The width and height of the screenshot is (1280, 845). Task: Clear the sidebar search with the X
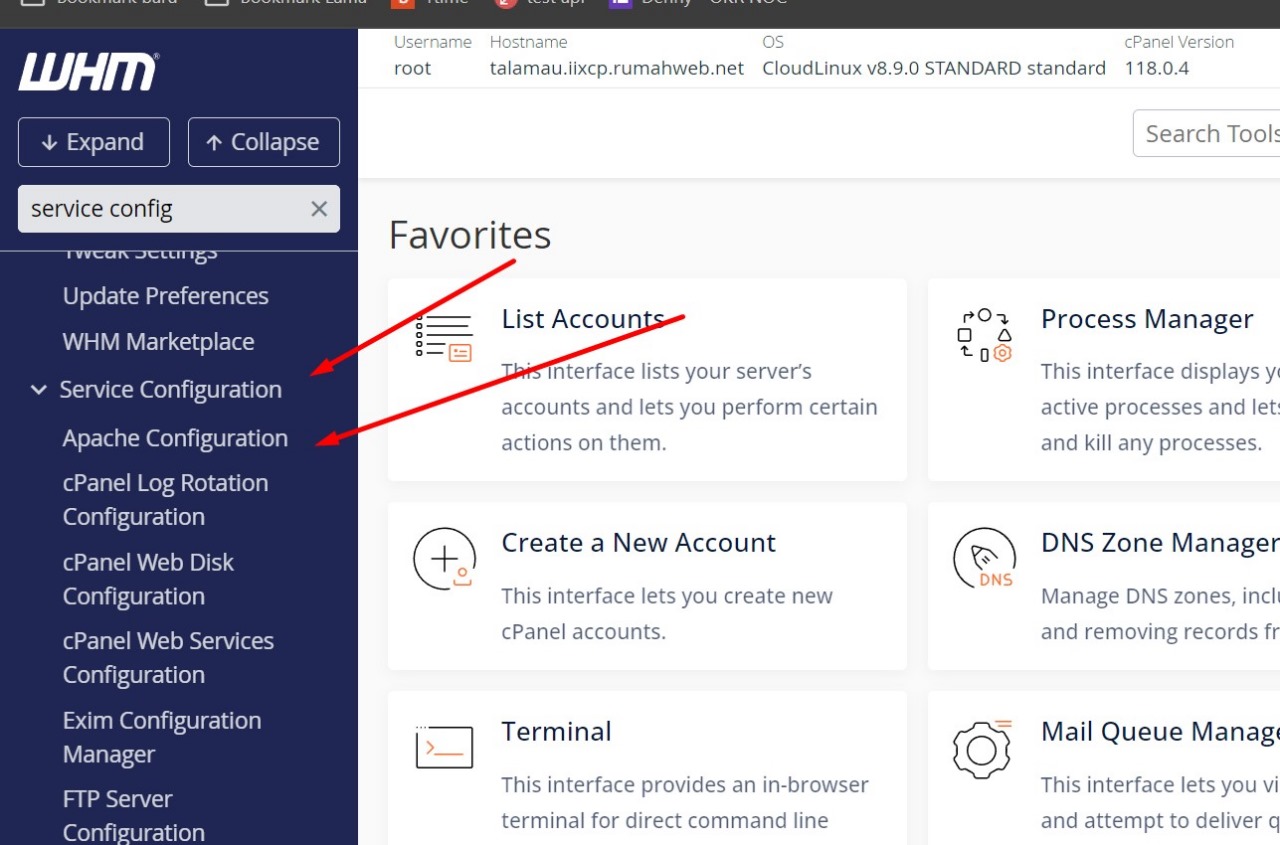[319, 209]
